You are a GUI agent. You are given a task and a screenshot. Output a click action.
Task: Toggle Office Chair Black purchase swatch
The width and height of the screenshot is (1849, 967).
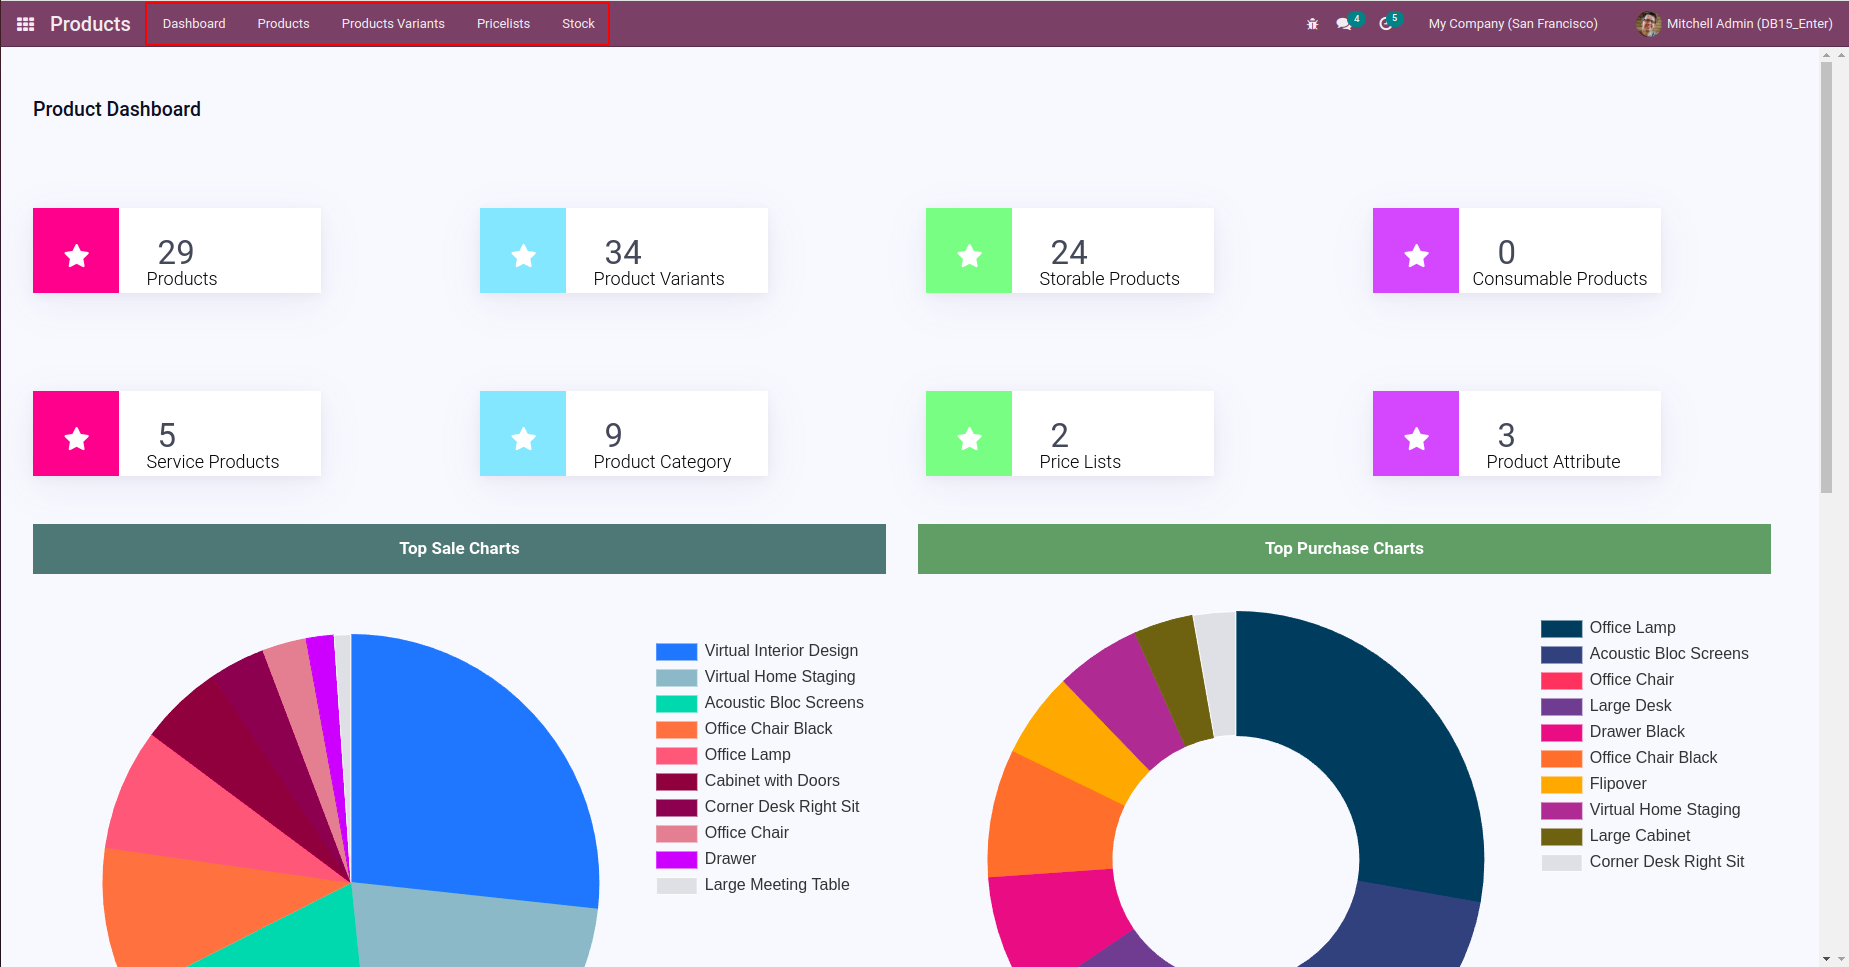1561,759
